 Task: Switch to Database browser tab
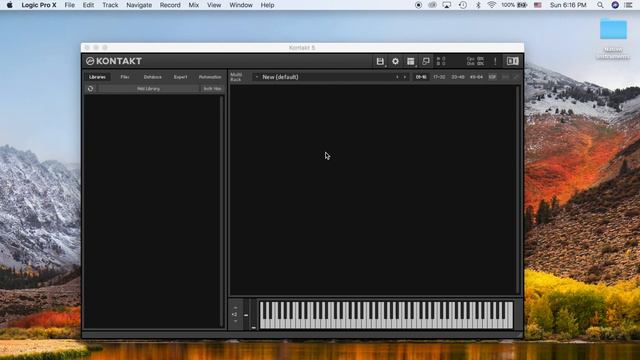pyautogui.click(x=153, y=77)
